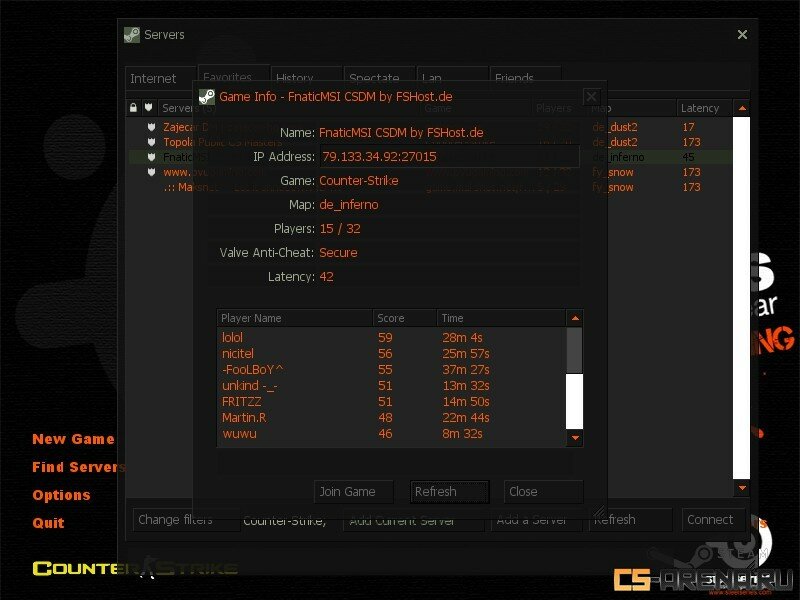Image resolution: width=800 pixels, height=600 pixels.
Task: Open the Find Servers menu item
Action: tap(76, 467)
